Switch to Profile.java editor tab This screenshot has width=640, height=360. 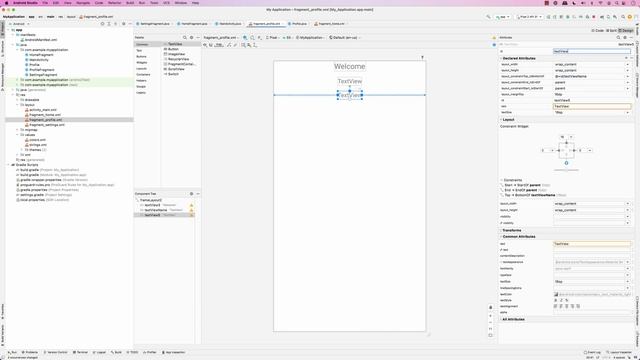298,24
